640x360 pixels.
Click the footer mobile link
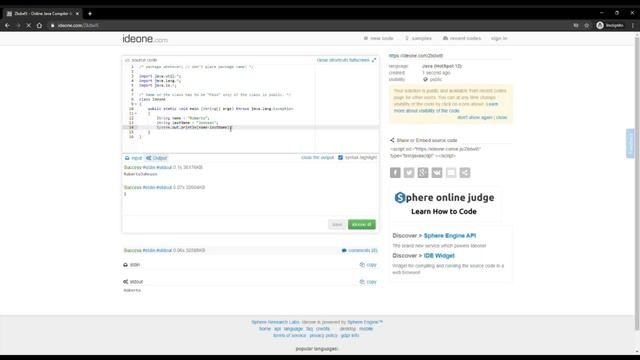366,329
